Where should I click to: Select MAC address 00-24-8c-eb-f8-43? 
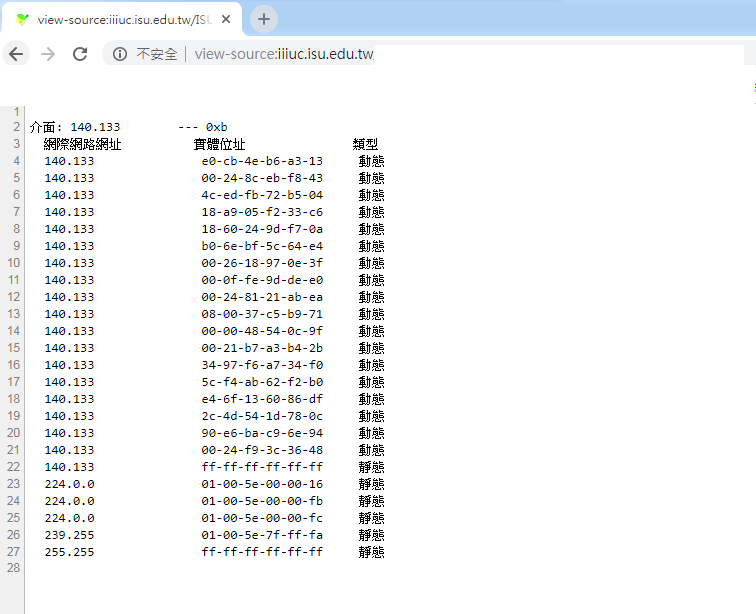(x=262, y=178)
